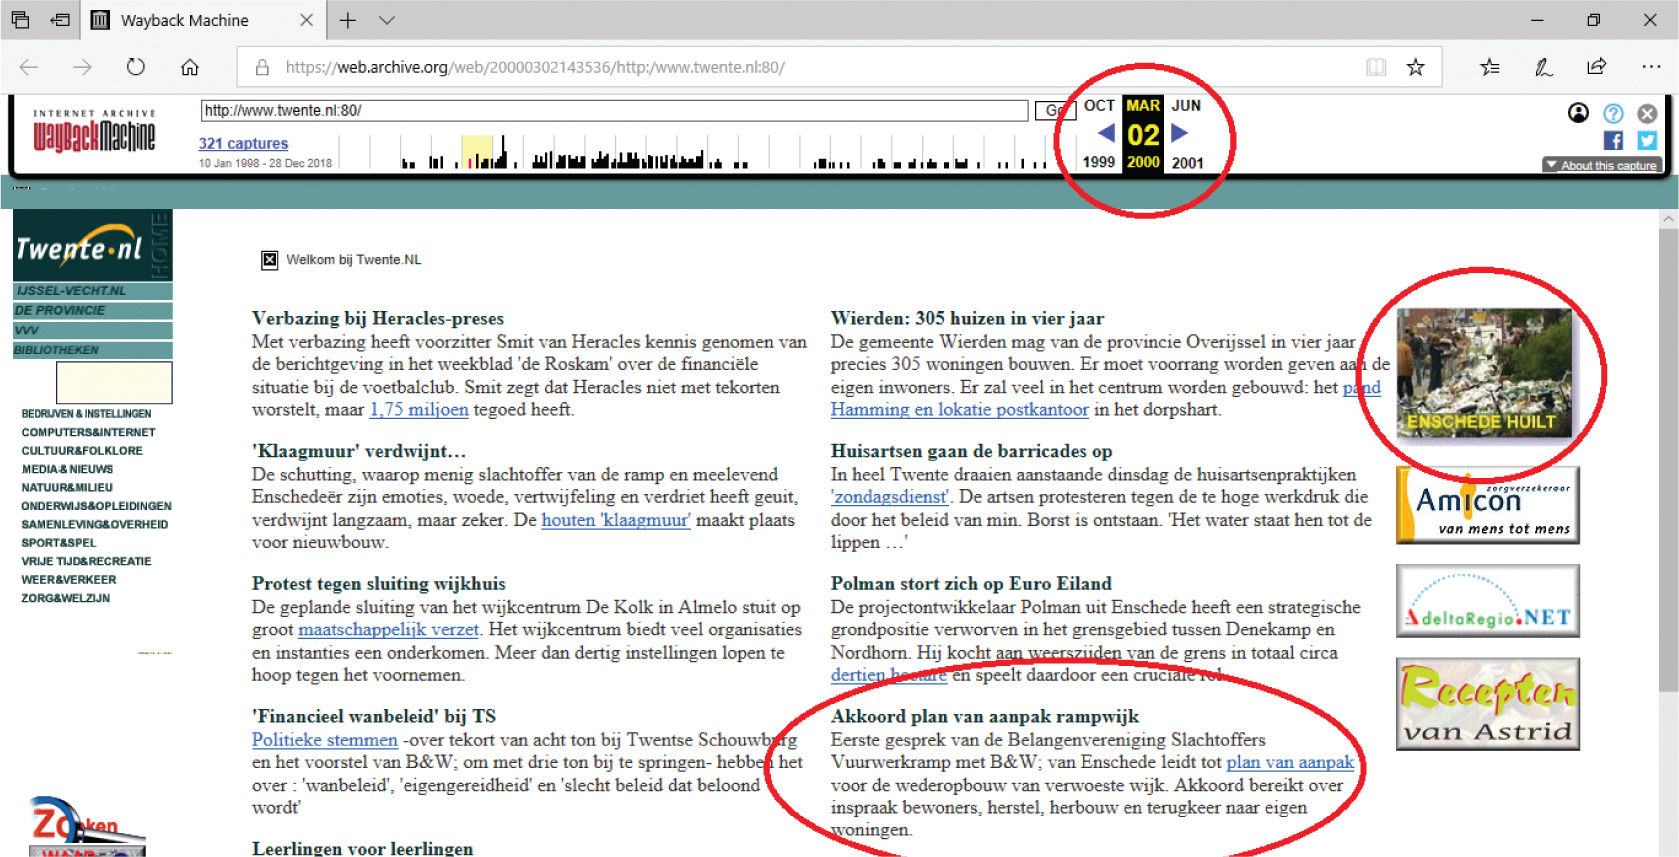This screenshot has height=857, width=1679.
Task: Open COMPUTERS&INTERNET category
Action: tap(88, 433)
